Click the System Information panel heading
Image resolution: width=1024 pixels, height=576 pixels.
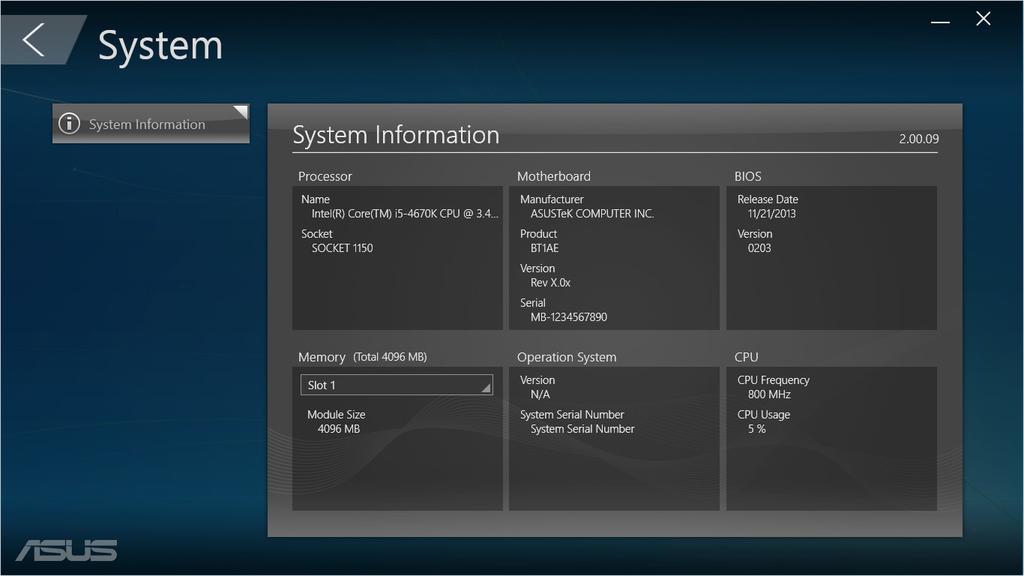396,135
